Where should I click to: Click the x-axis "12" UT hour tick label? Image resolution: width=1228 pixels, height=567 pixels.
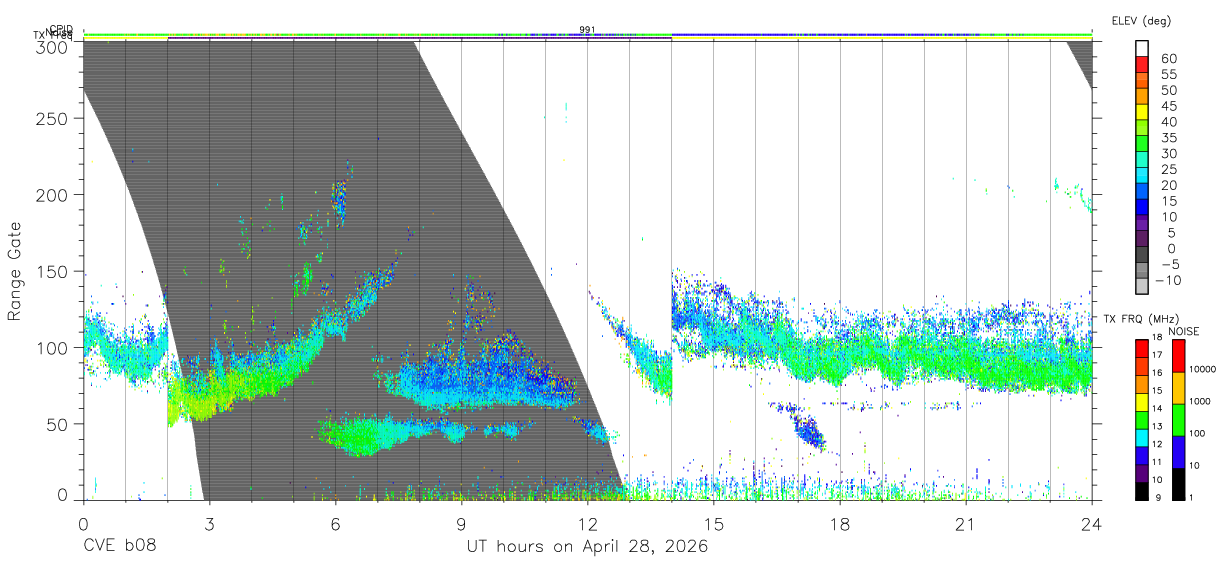[587, 524]
